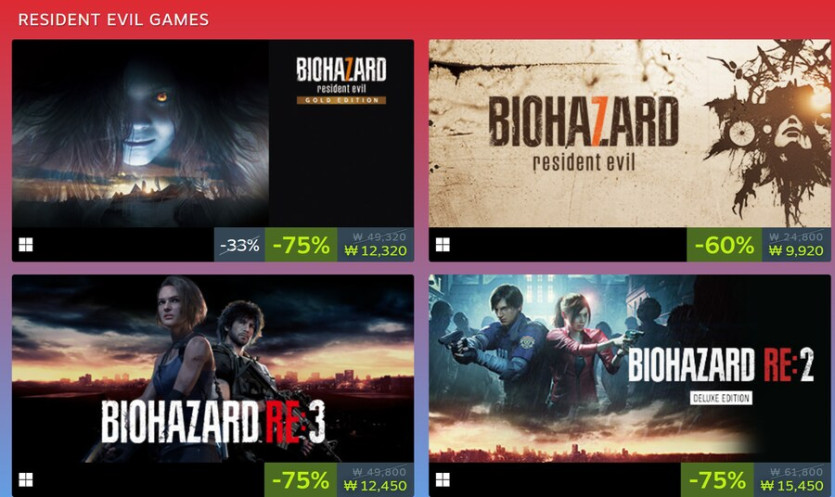Viewport: 835px width, 497px height.
Task: Select the ₩ 12,450 sale price
Action: tap(375, 486)
